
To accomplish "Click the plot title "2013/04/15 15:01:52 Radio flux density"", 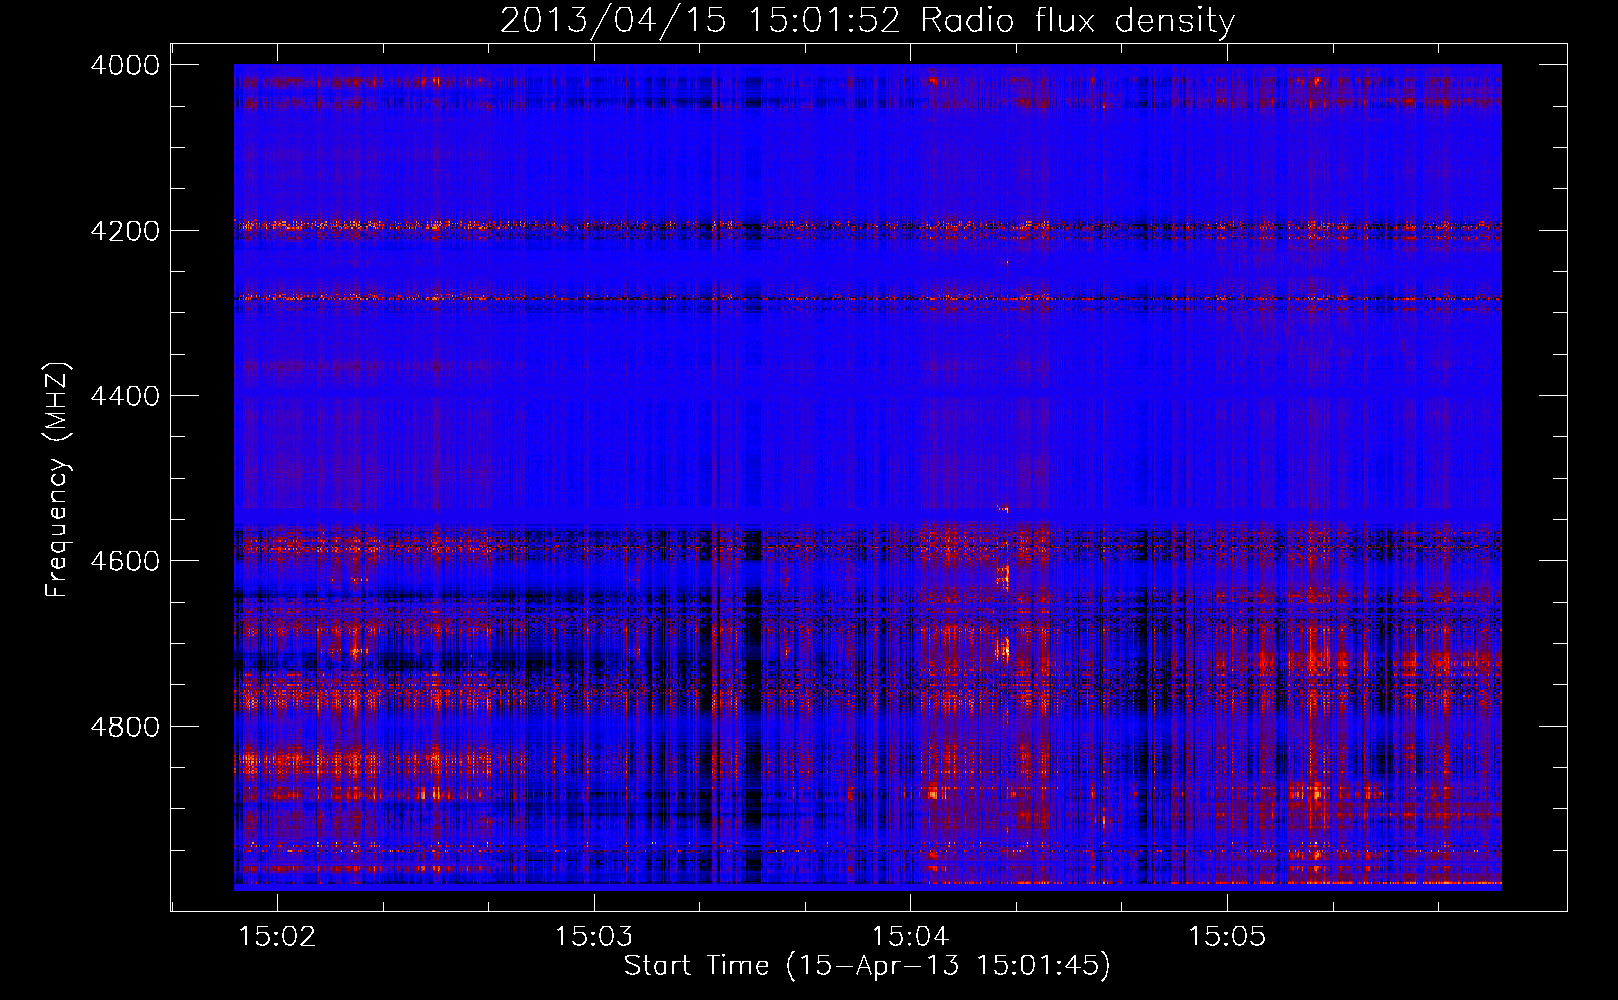I will [x=867, y=20].
